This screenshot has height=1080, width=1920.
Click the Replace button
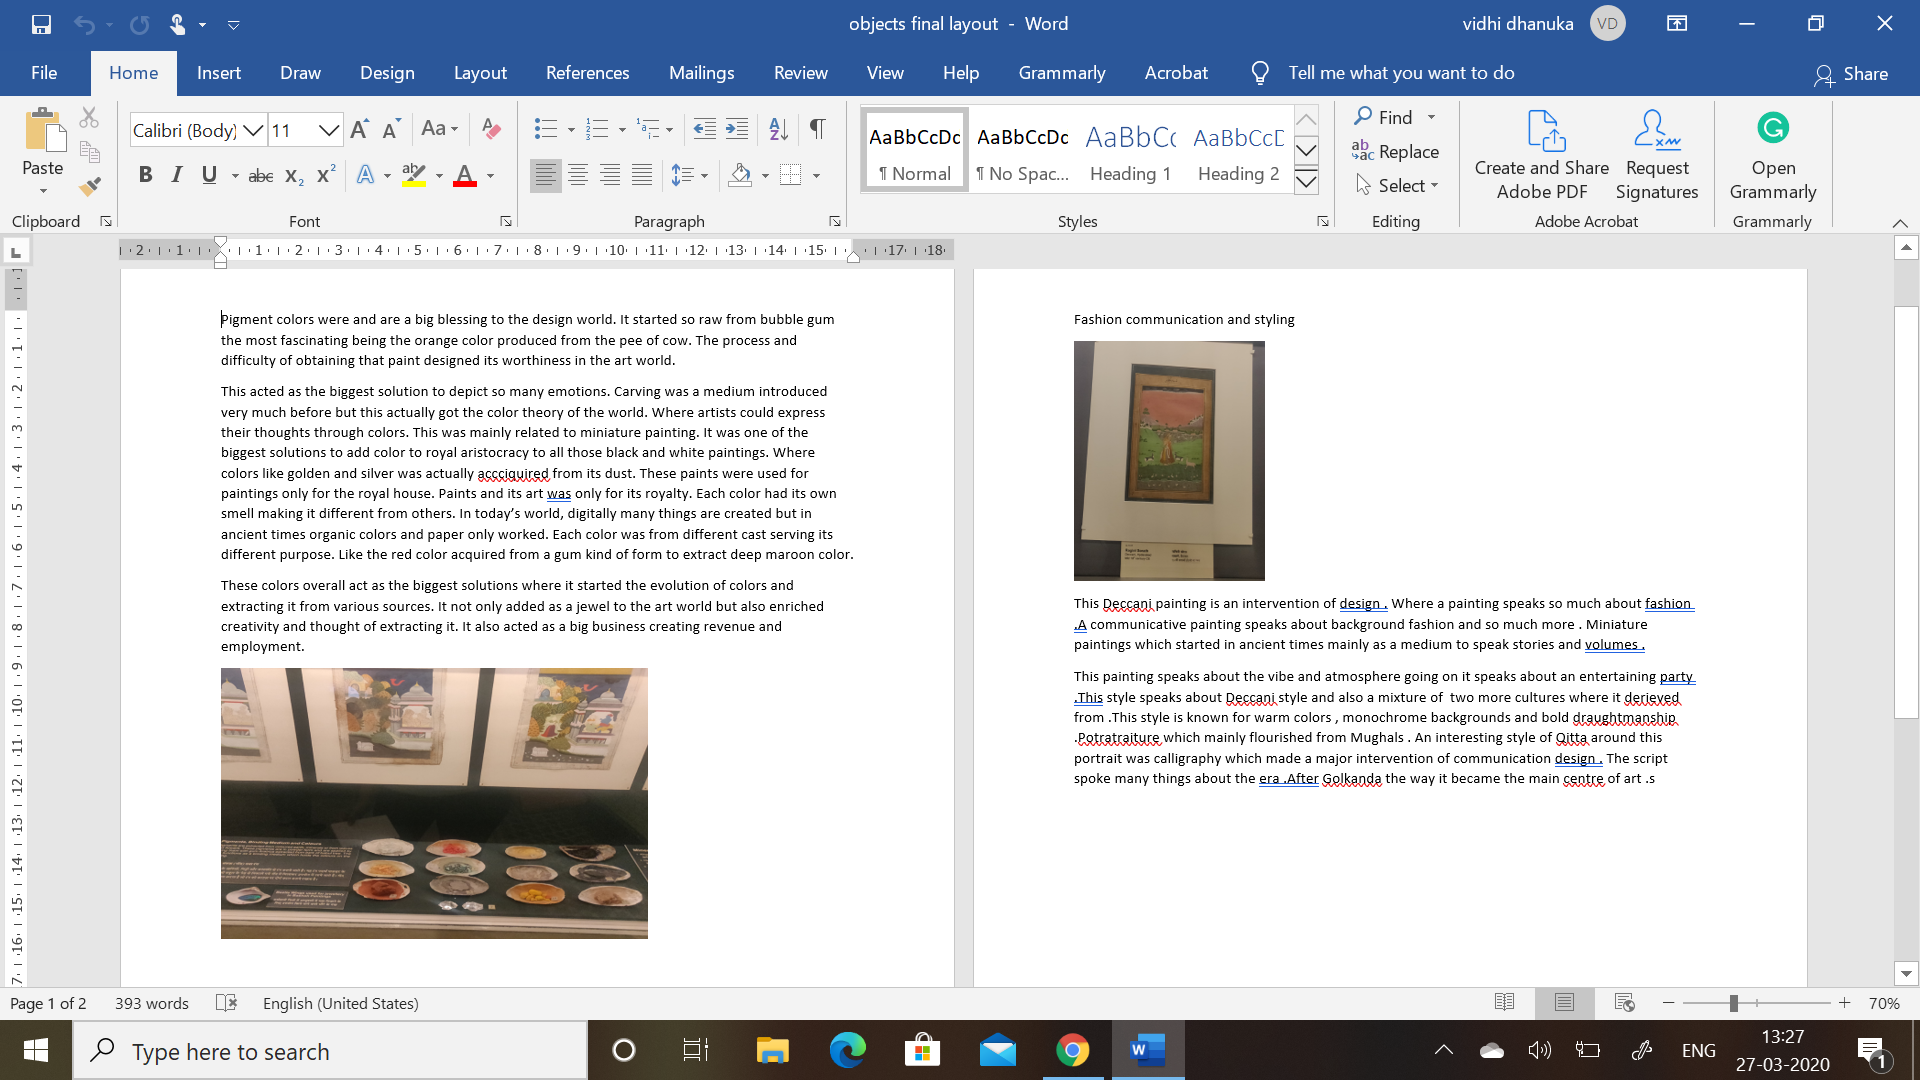coord(1396,152)
